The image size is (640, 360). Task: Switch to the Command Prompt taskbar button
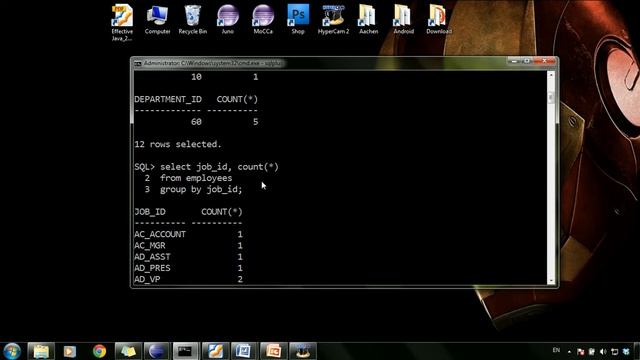click(x=185, y=351)
